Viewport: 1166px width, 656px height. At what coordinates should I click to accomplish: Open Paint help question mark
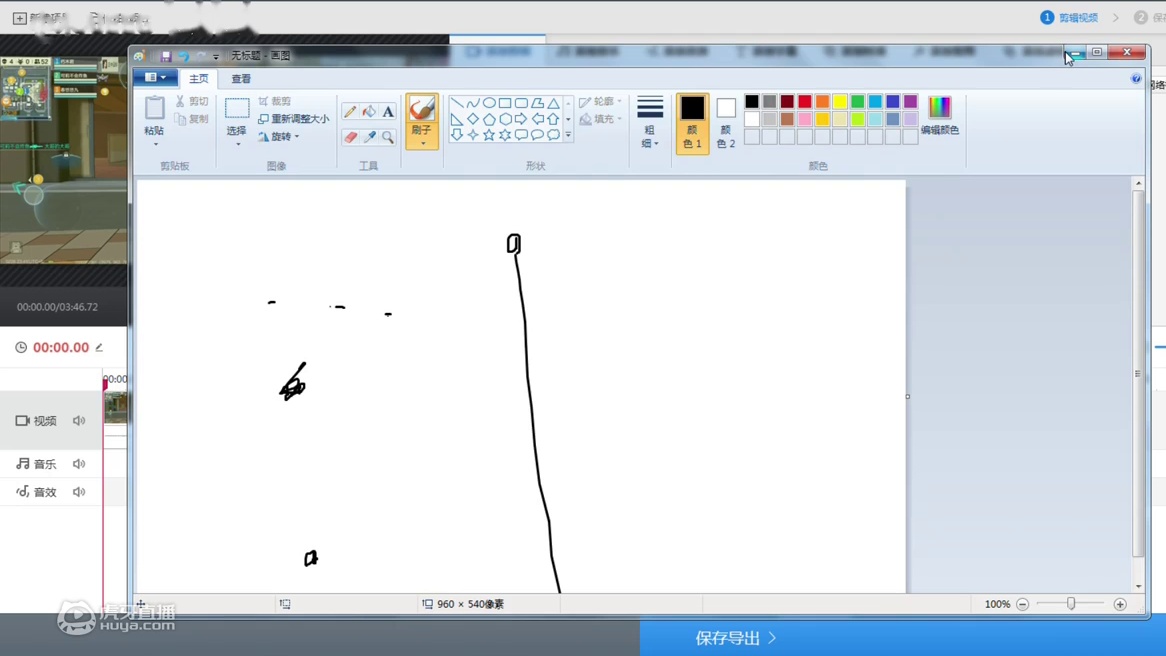click(x=1136, y=78)
